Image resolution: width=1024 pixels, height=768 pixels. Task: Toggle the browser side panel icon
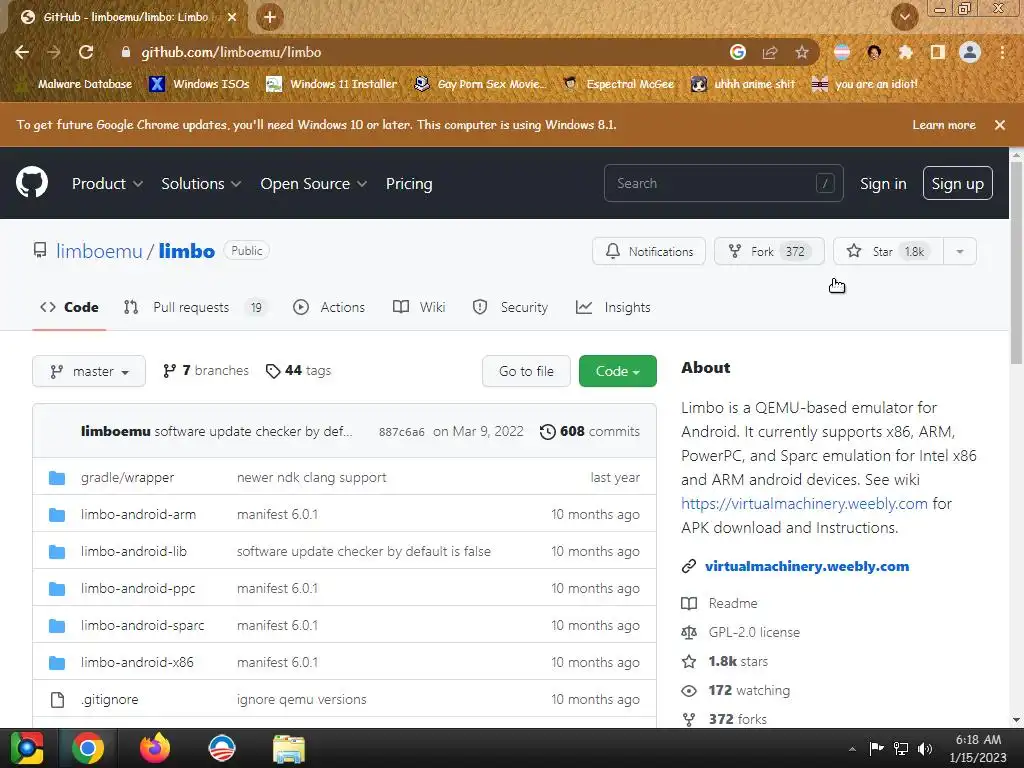(x=937, y=52)
